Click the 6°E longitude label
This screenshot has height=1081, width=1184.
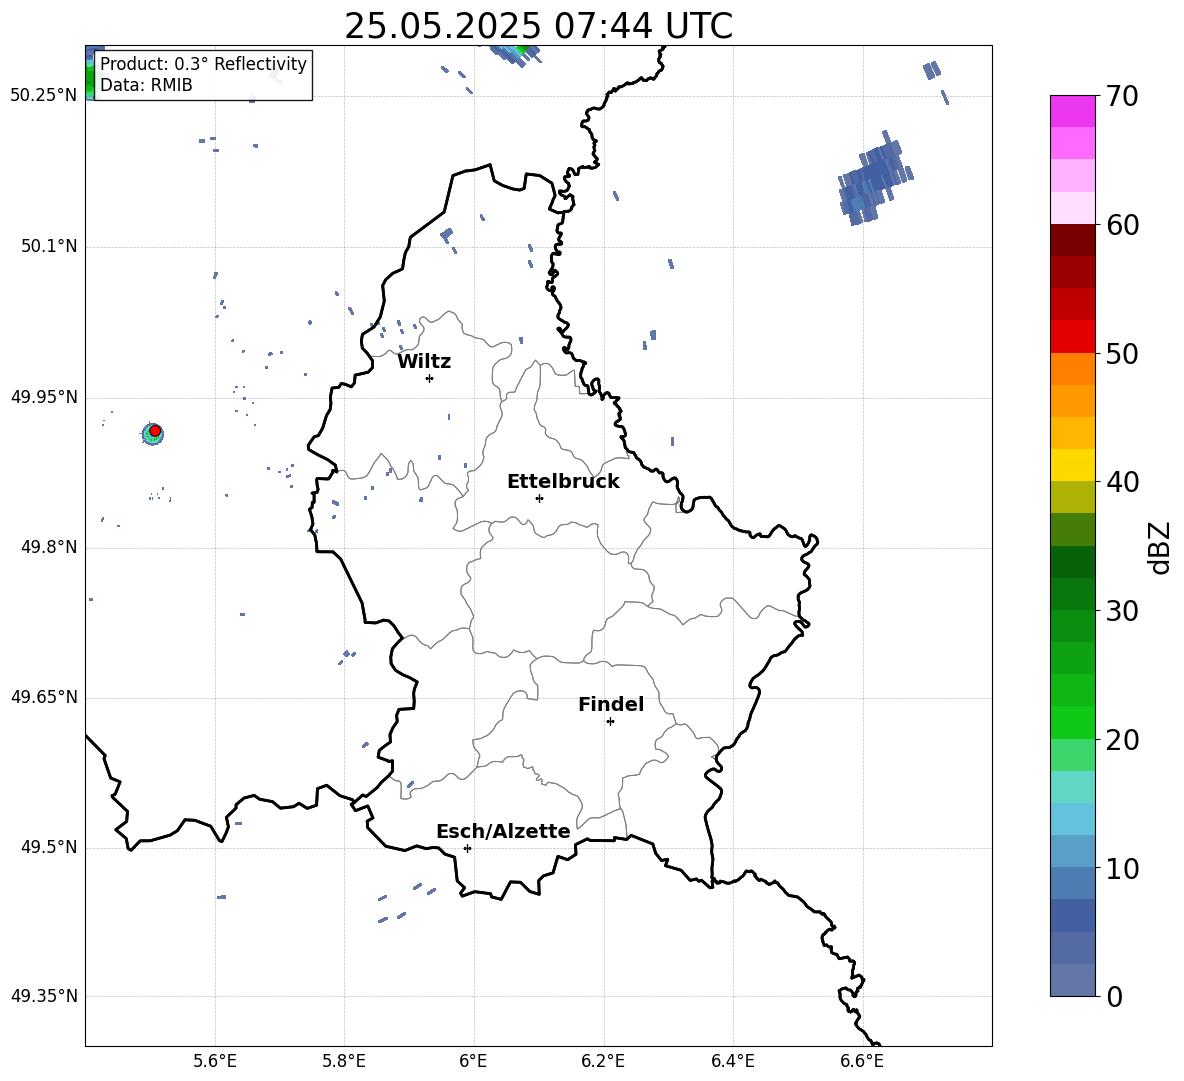[473, 1061]
